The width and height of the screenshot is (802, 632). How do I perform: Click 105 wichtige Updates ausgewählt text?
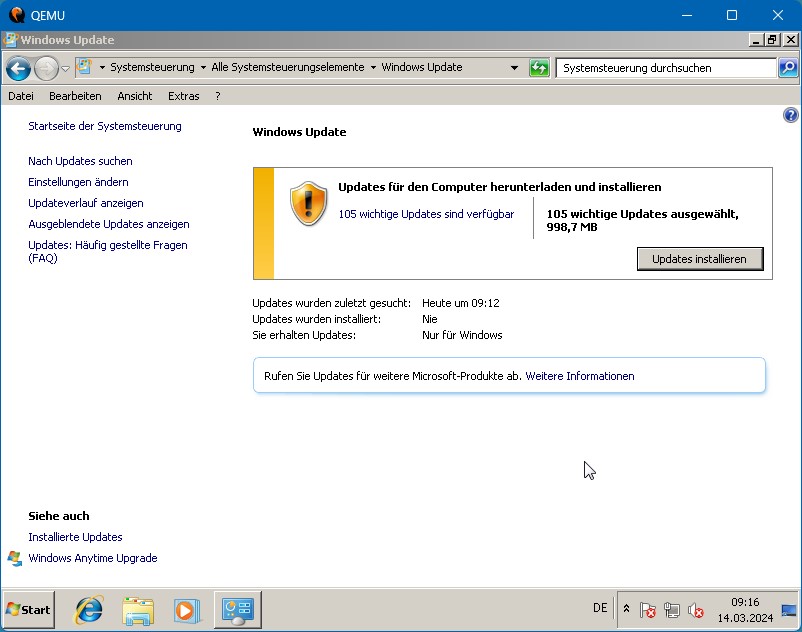point(642,220)
